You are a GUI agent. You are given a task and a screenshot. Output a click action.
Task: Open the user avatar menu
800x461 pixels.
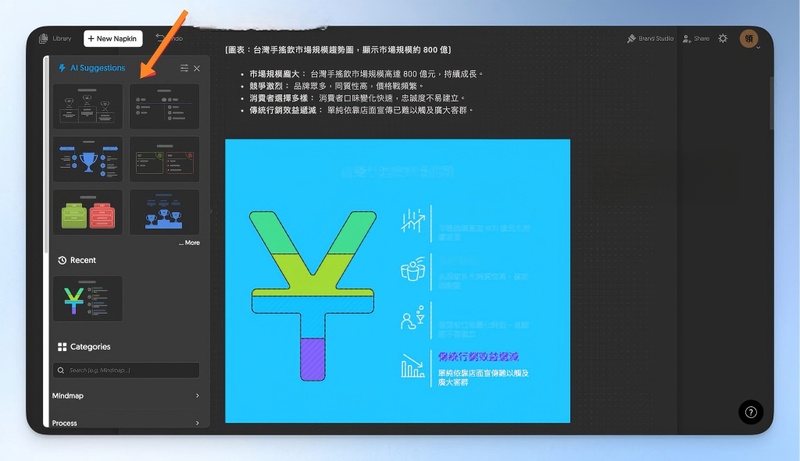click(x=749, y=39)
